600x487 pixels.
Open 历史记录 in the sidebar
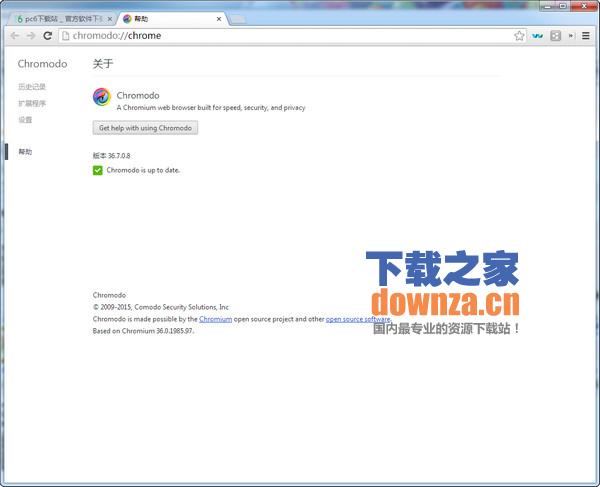pos(32,86)
